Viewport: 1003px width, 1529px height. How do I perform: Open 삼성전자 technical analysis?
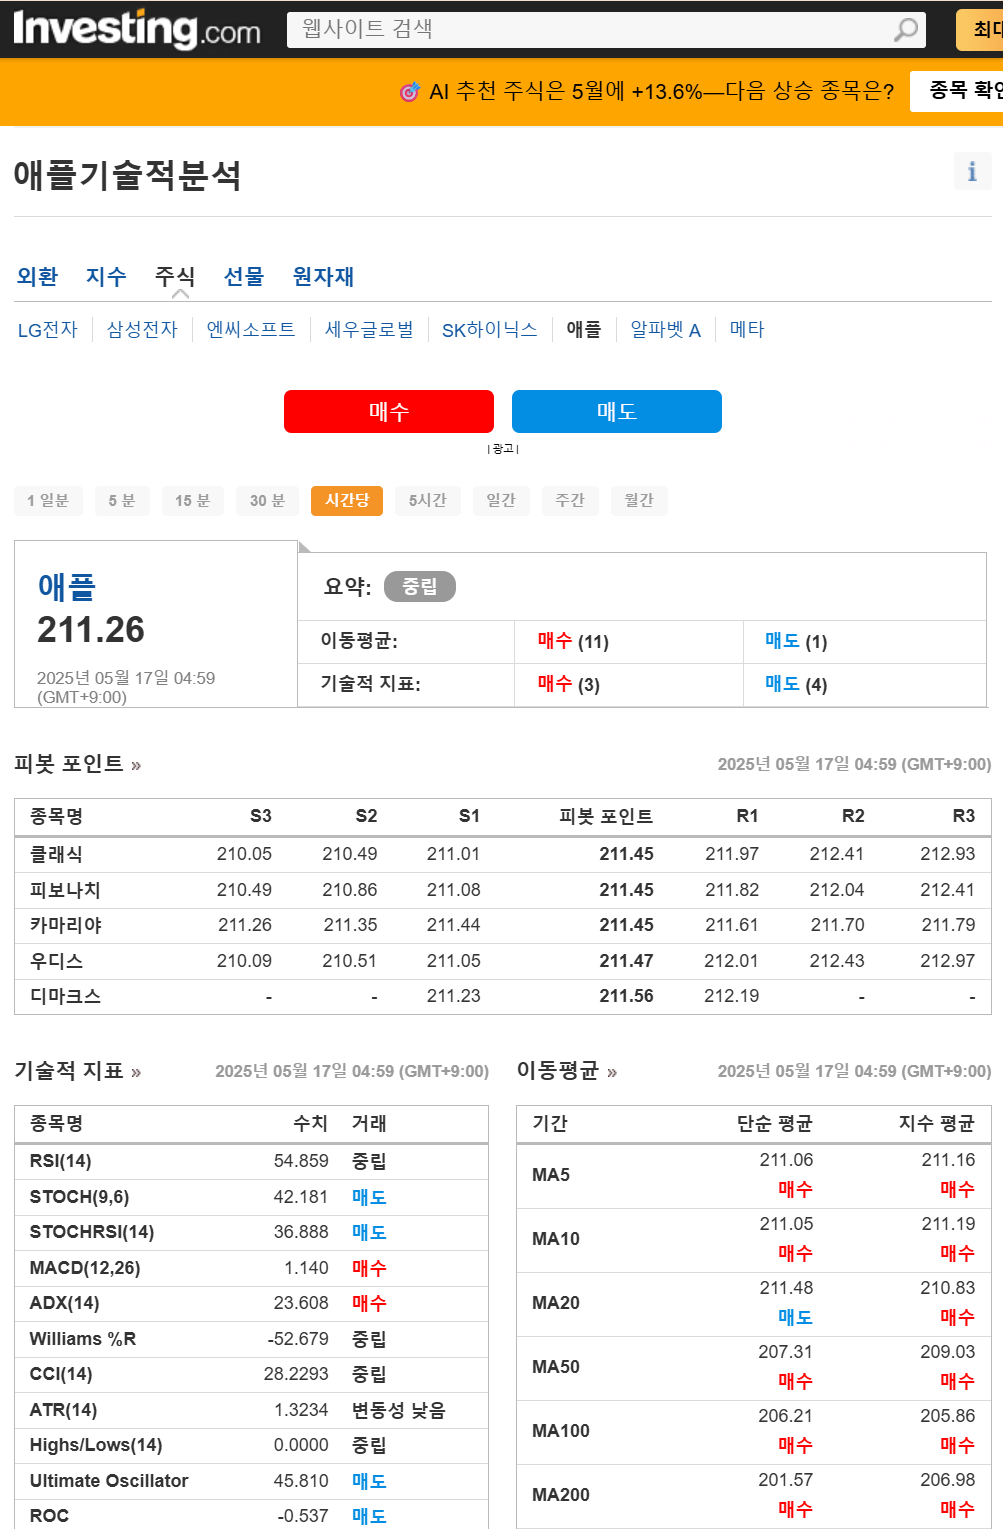click(142, 329)
